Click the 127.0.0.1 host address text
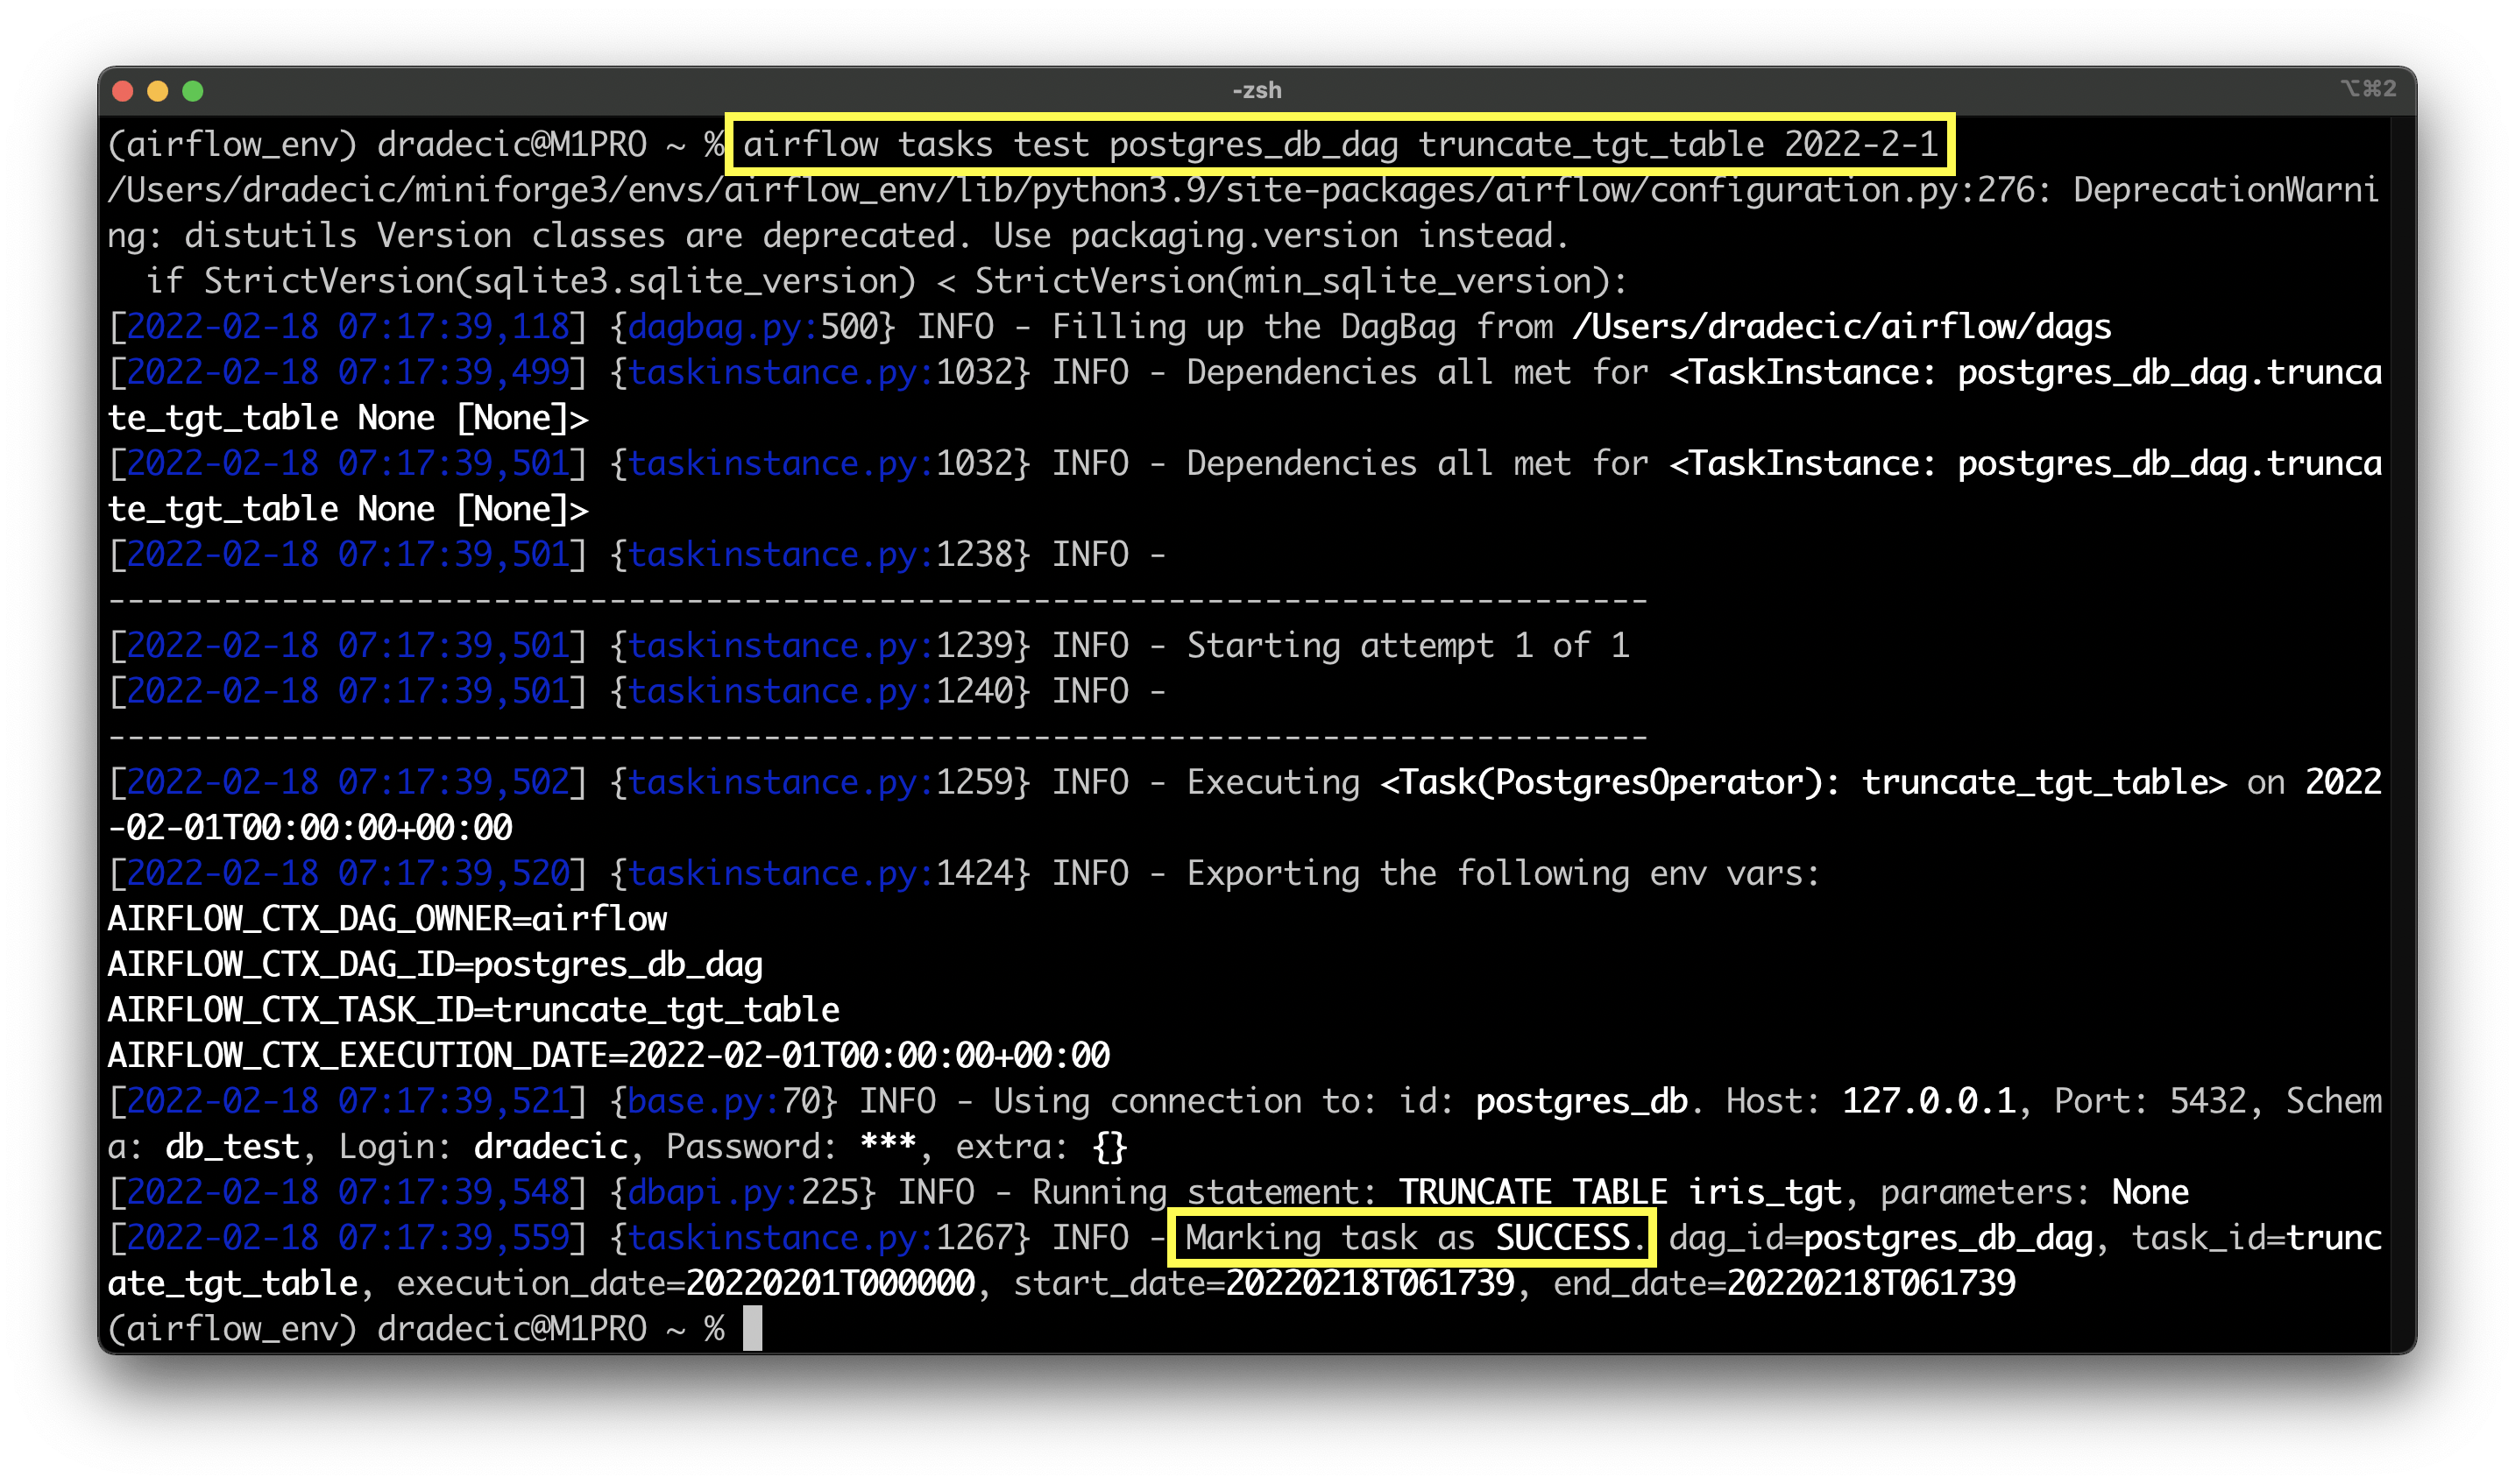Screen dimensions: 2515x1484 [x=1928, y=1101]
